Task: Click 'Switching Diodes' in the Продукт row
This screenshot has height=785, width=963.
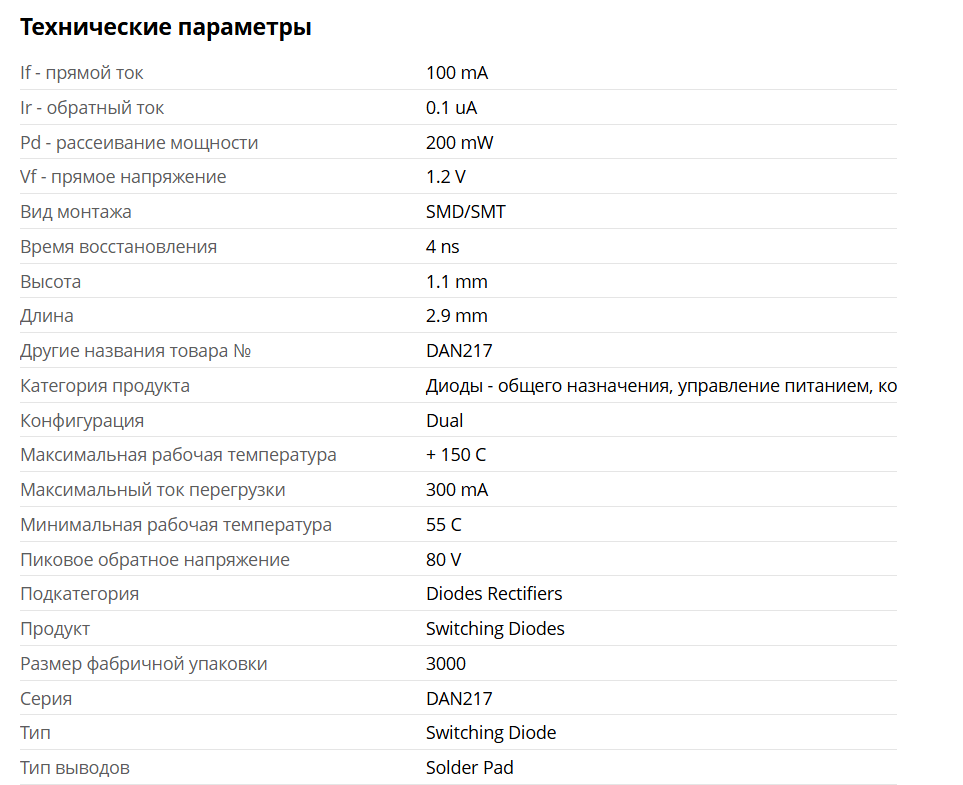Action: [495, 629]
